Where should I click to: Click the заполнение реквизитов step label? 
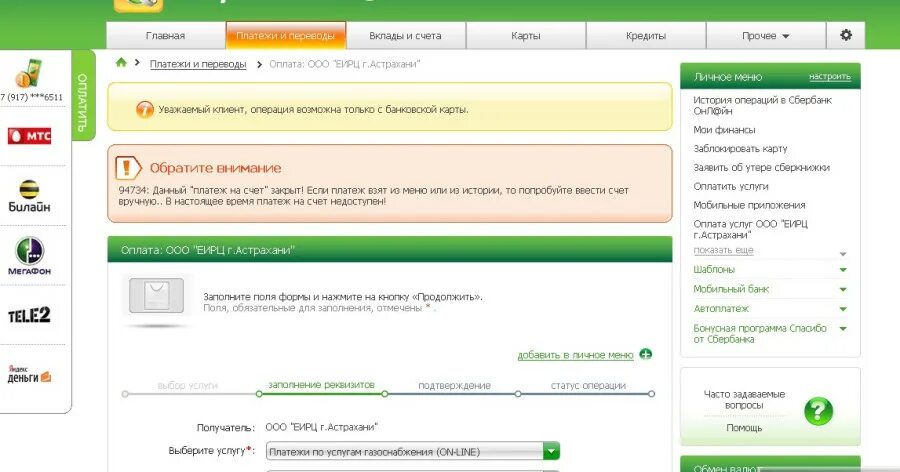321,385
